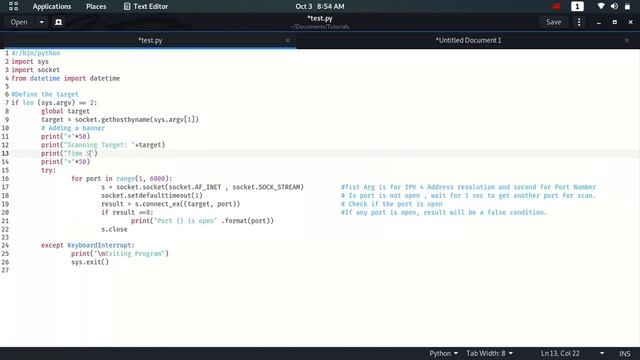Viewport: 640px width, 360px height.
Task: Click the '# Check if the port is open' comment
Action: (x=392, y=204)
